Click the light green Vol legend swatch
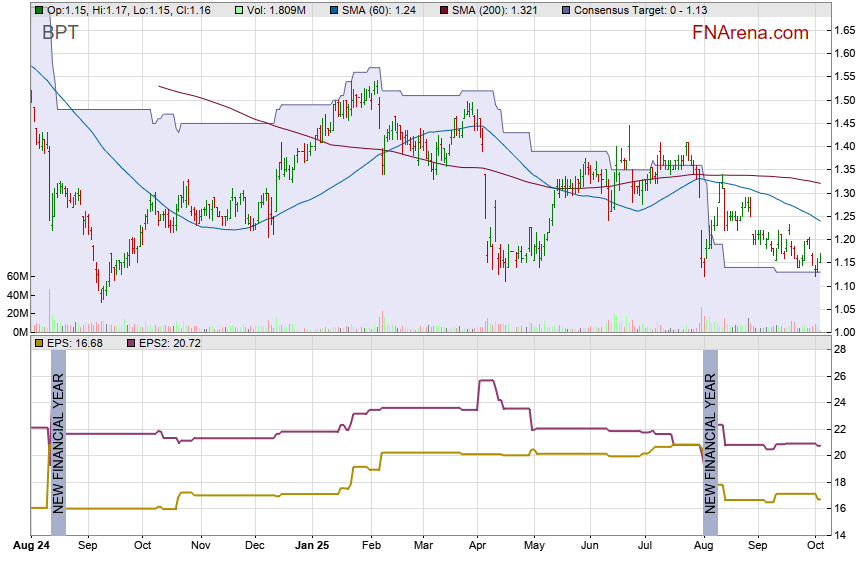Screen dimensions: 859x566 click(238, 10)
